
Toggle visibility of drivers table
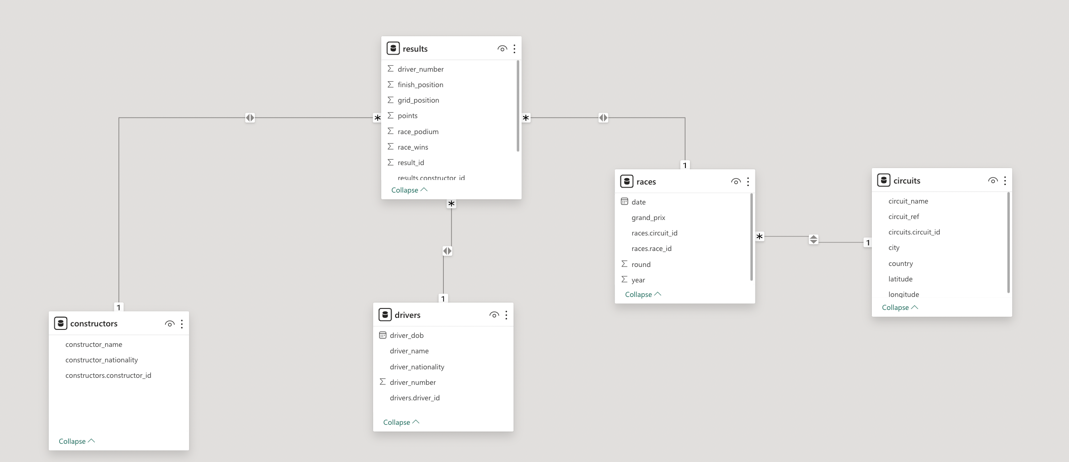click(x=494, y=315)
